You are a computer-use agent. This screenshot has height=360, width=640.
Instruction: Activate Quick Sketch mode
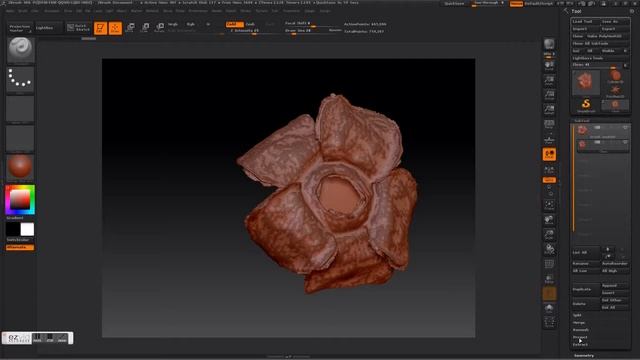click(78, 27)
